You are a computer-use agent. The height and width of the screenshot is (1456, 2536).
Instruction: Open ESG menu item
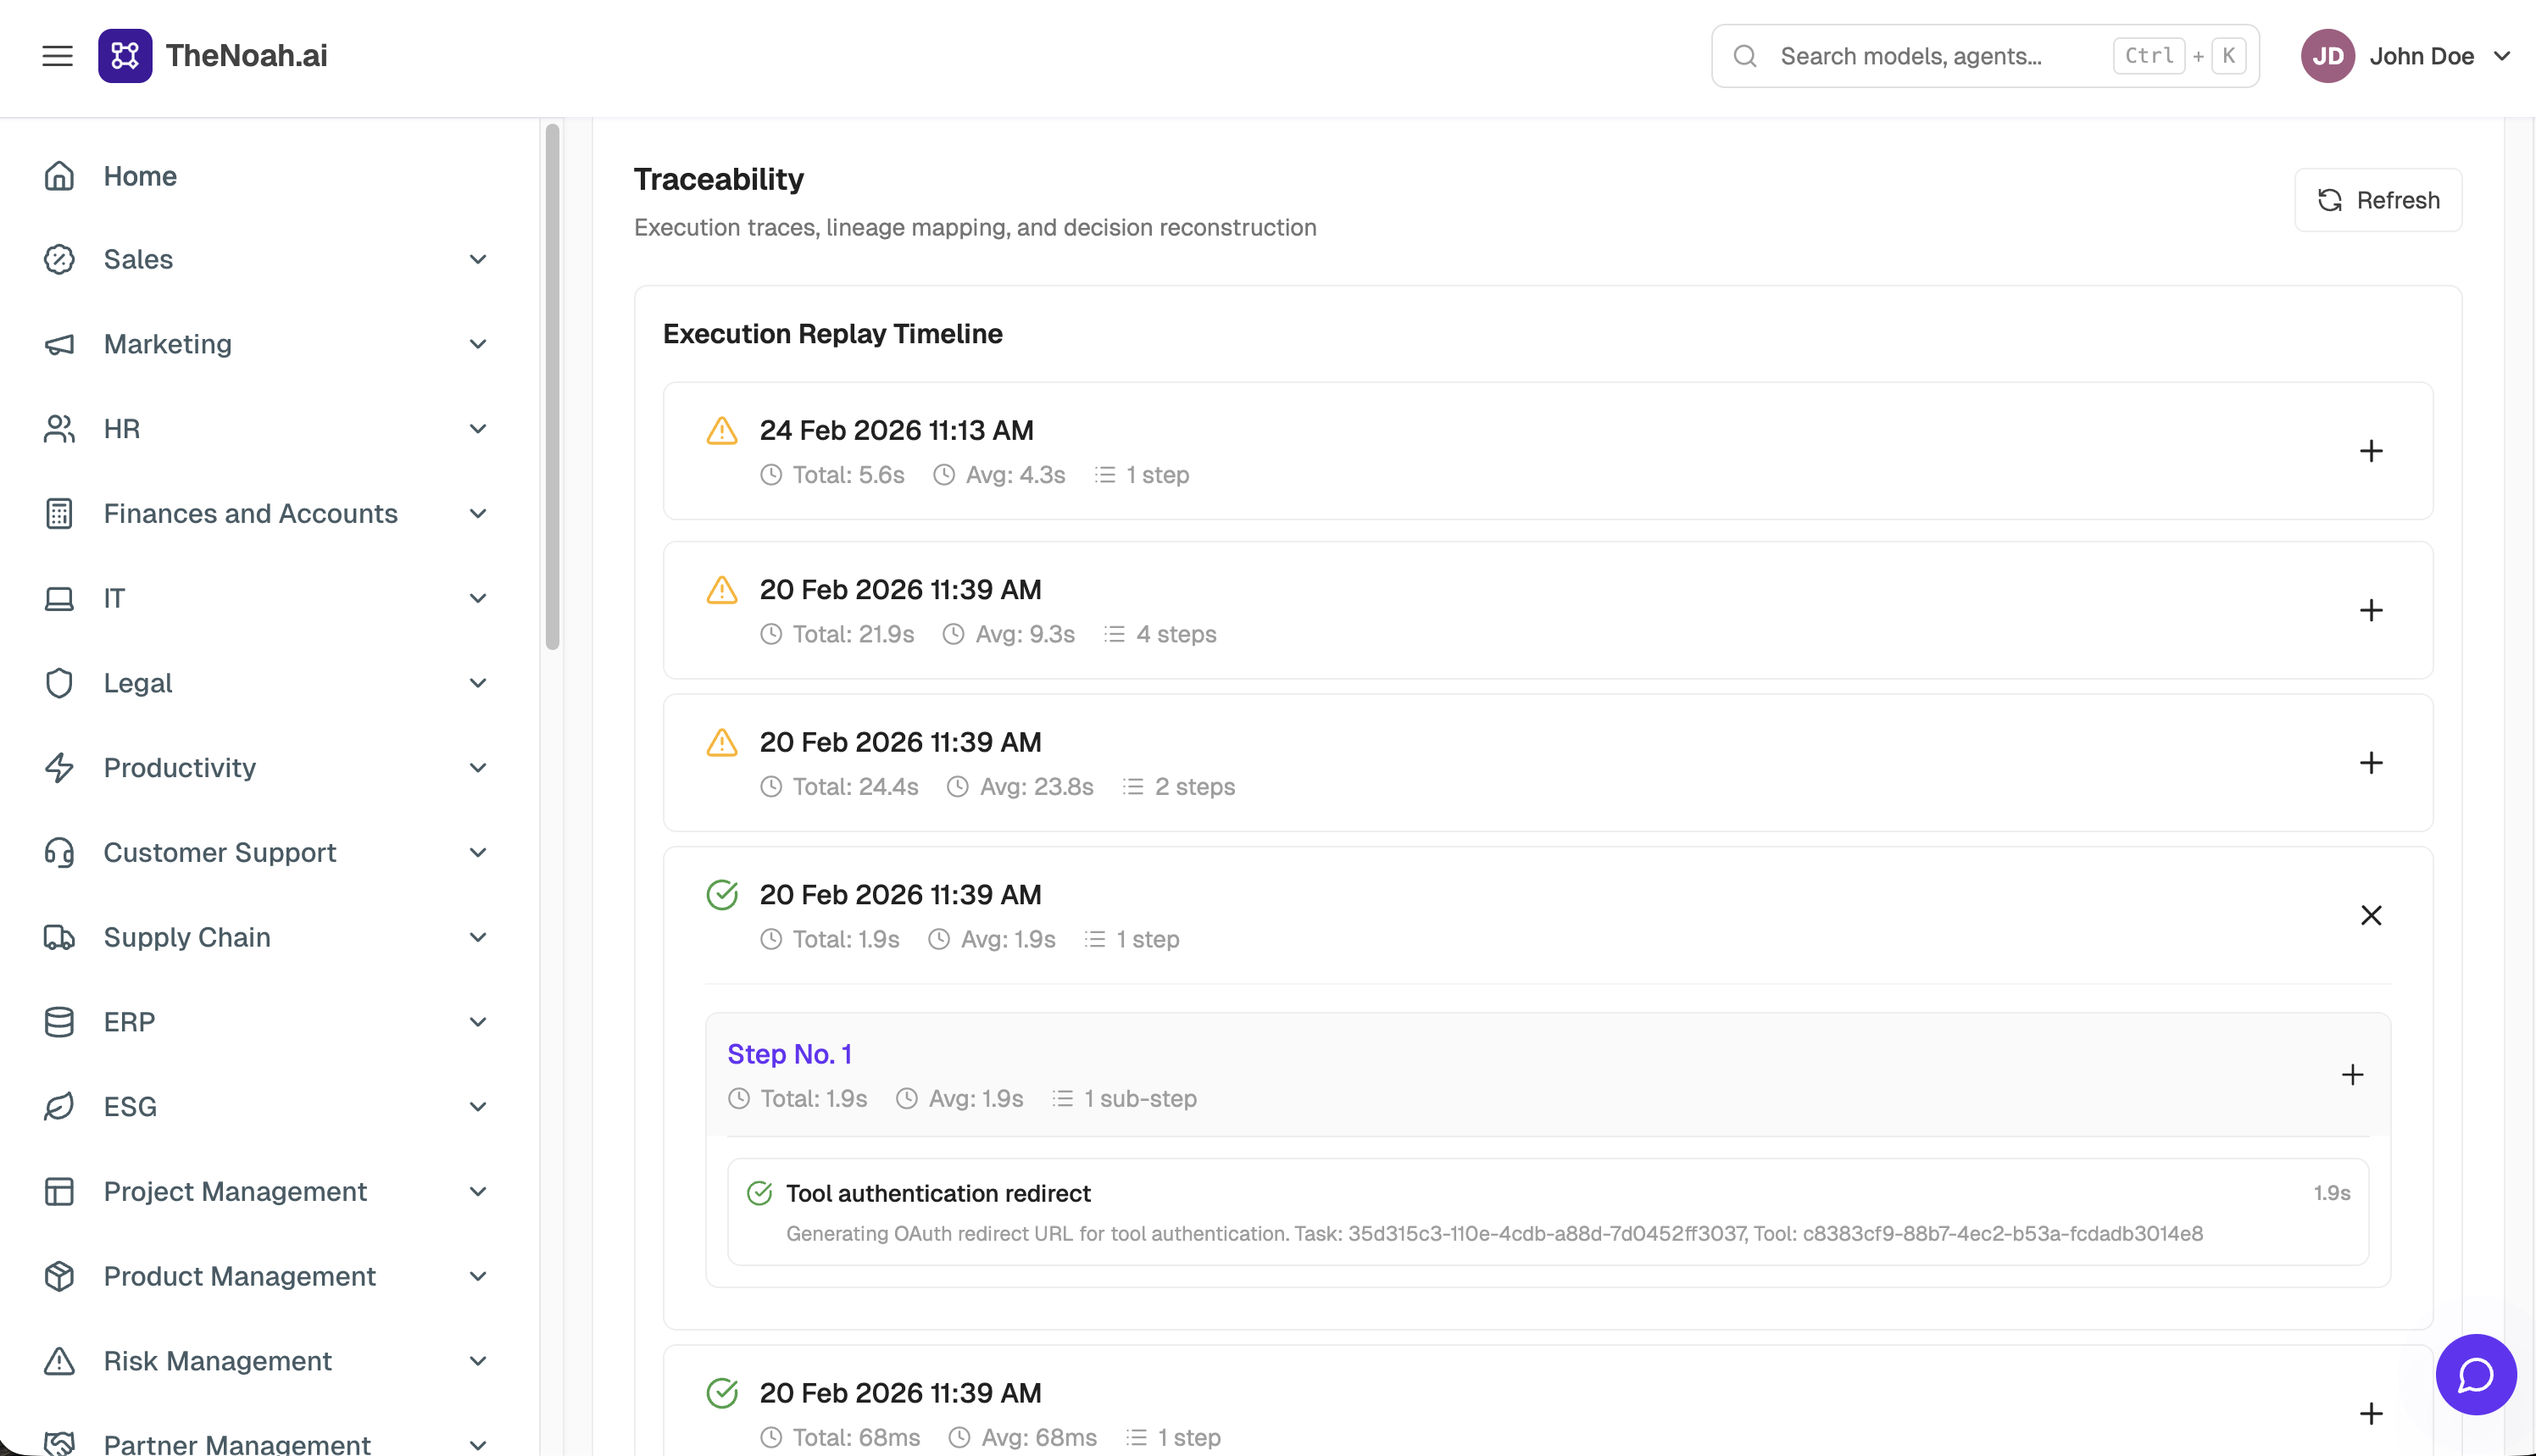point(268,1106)
